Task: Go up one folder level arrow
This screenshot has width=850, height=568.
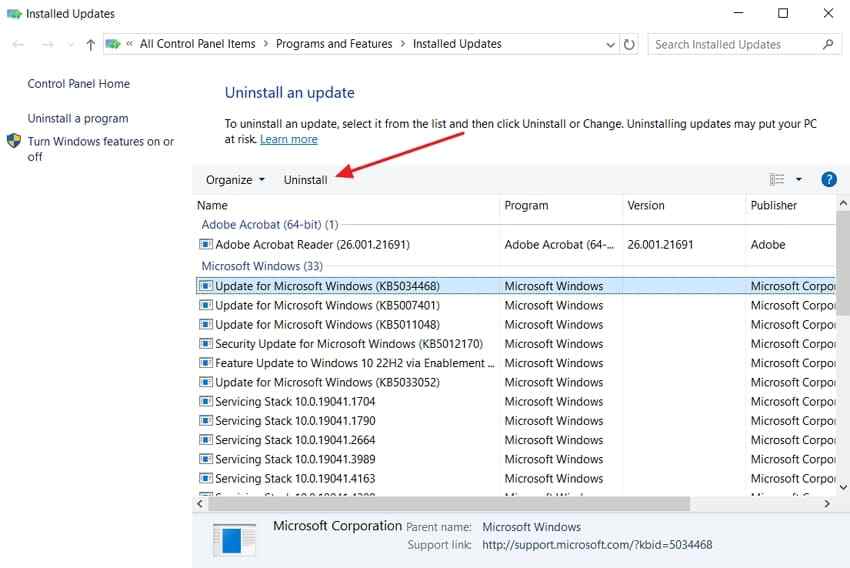Action: coord(91,44)
